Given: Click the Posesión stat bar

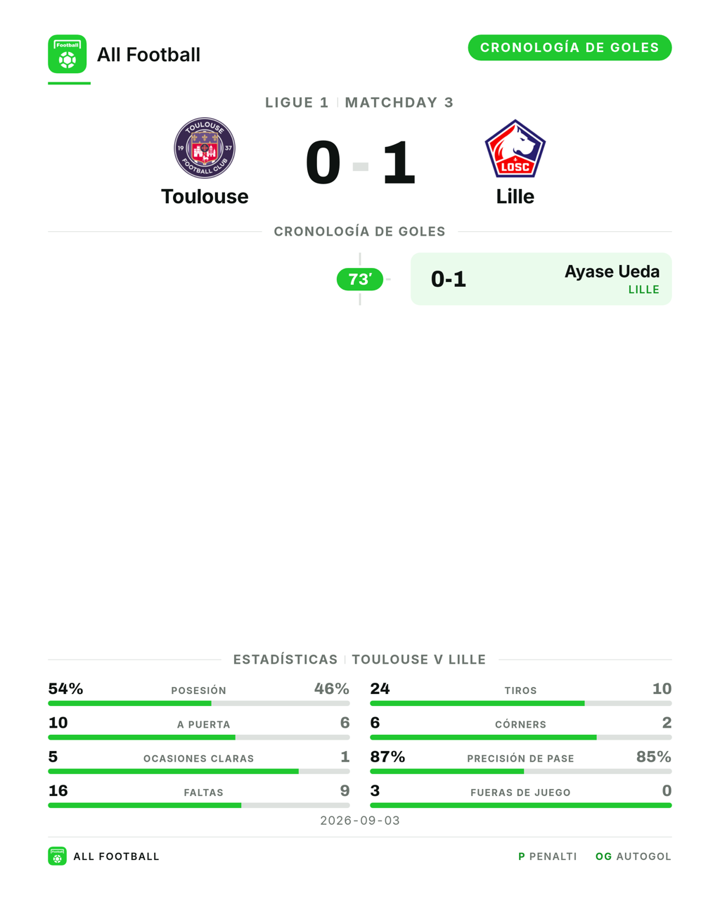Looking at the screenshot, I should (199, 703).
